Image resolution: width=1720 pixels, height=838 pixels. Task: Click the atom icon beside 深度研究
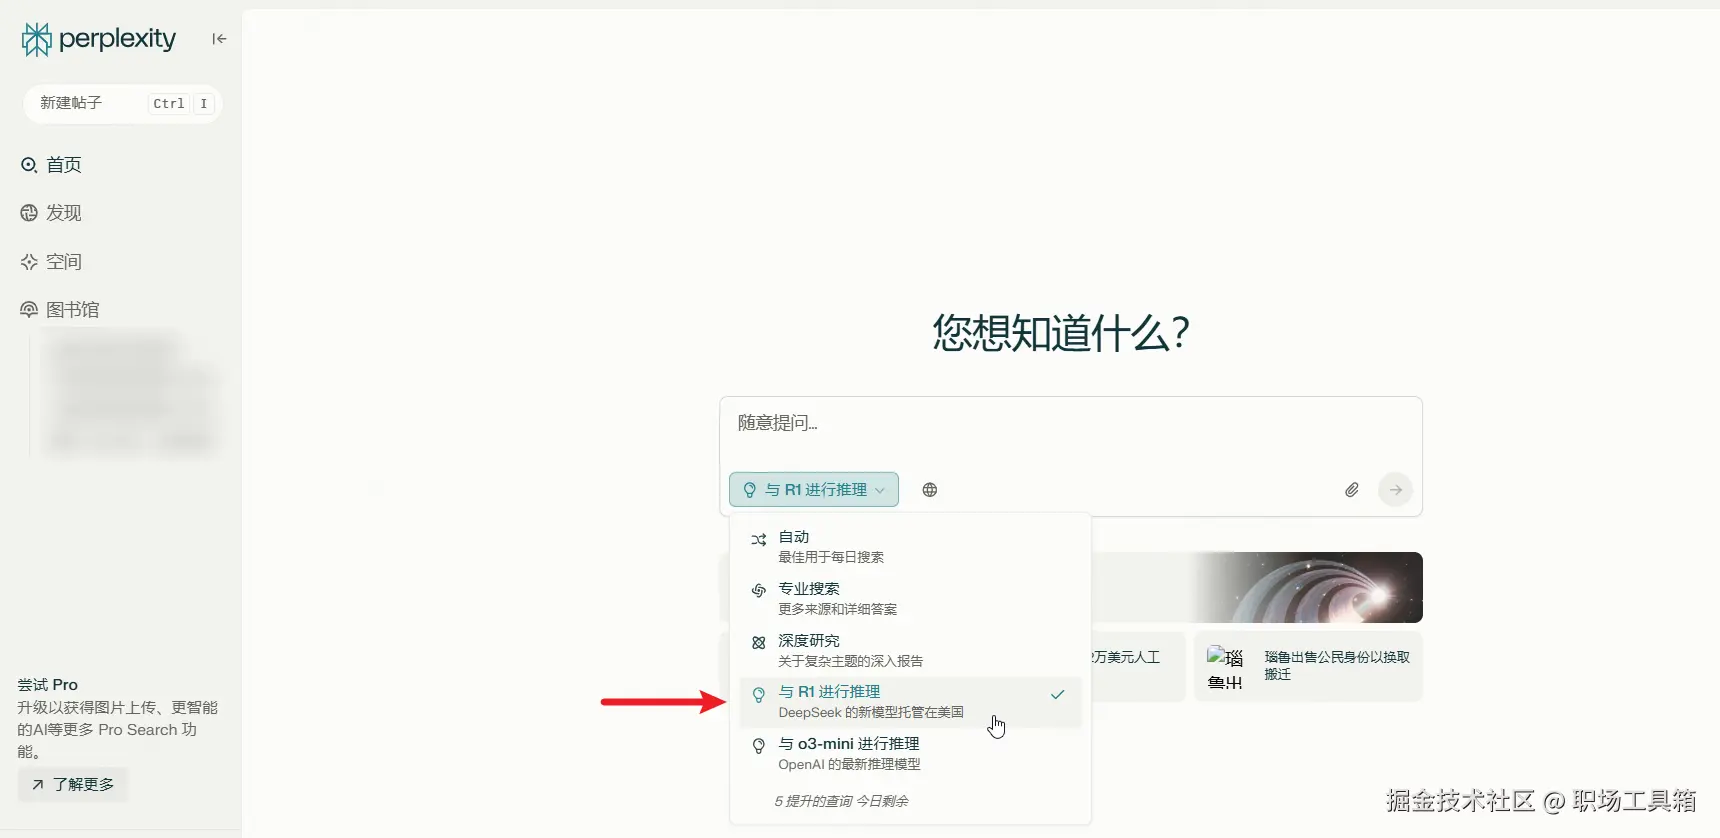[x=759, y=643]
